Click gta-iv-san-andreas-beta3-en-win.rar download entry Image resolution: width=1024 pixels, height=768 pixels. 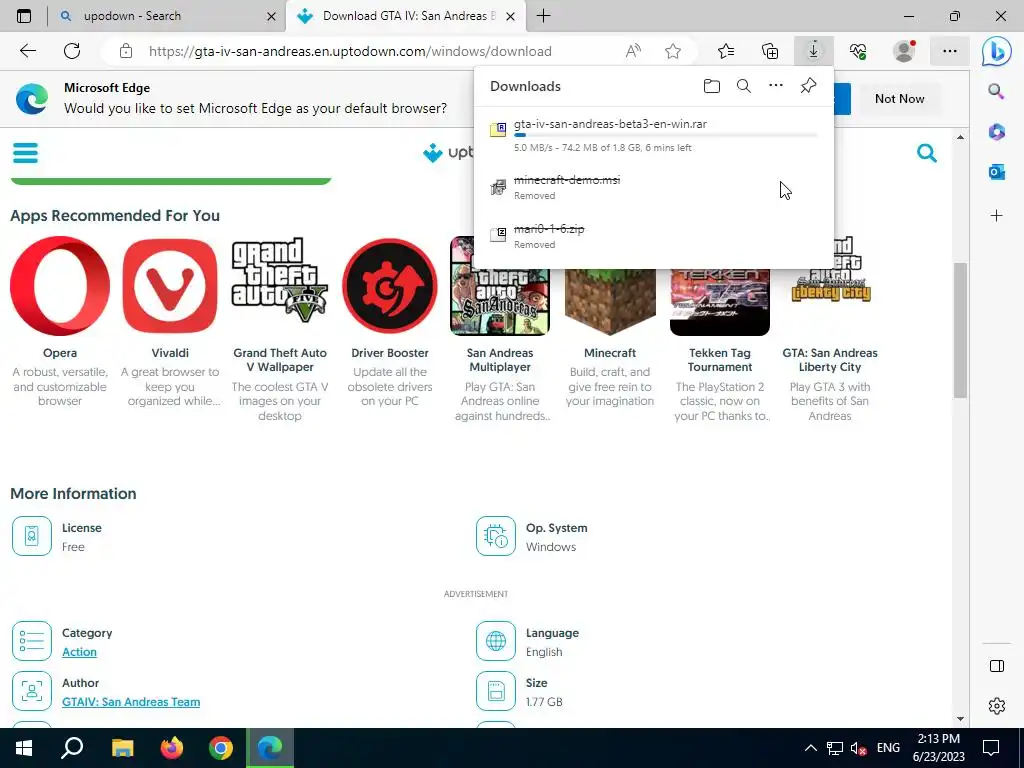(x=654, y=135)
